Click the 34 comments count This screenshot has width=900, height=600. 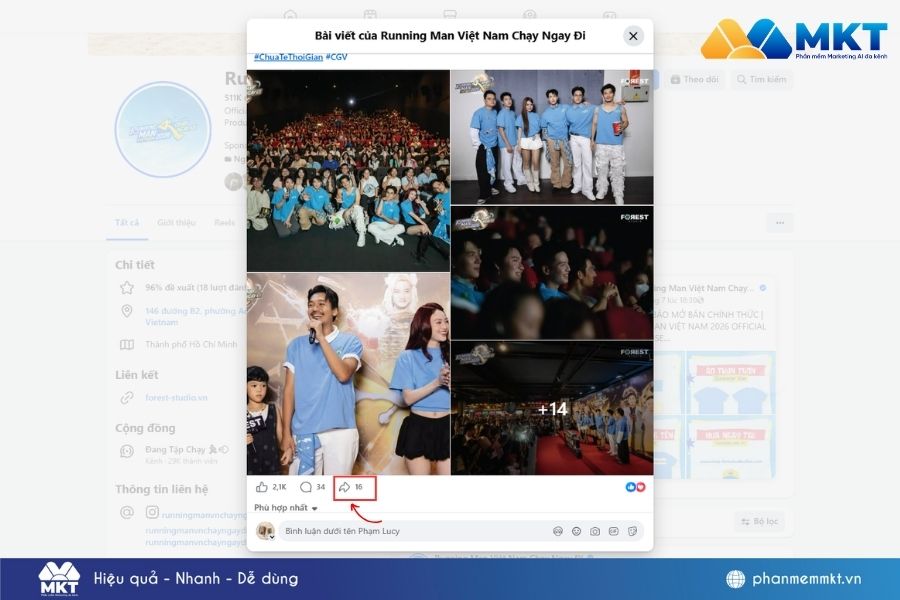tap(320, 487)
